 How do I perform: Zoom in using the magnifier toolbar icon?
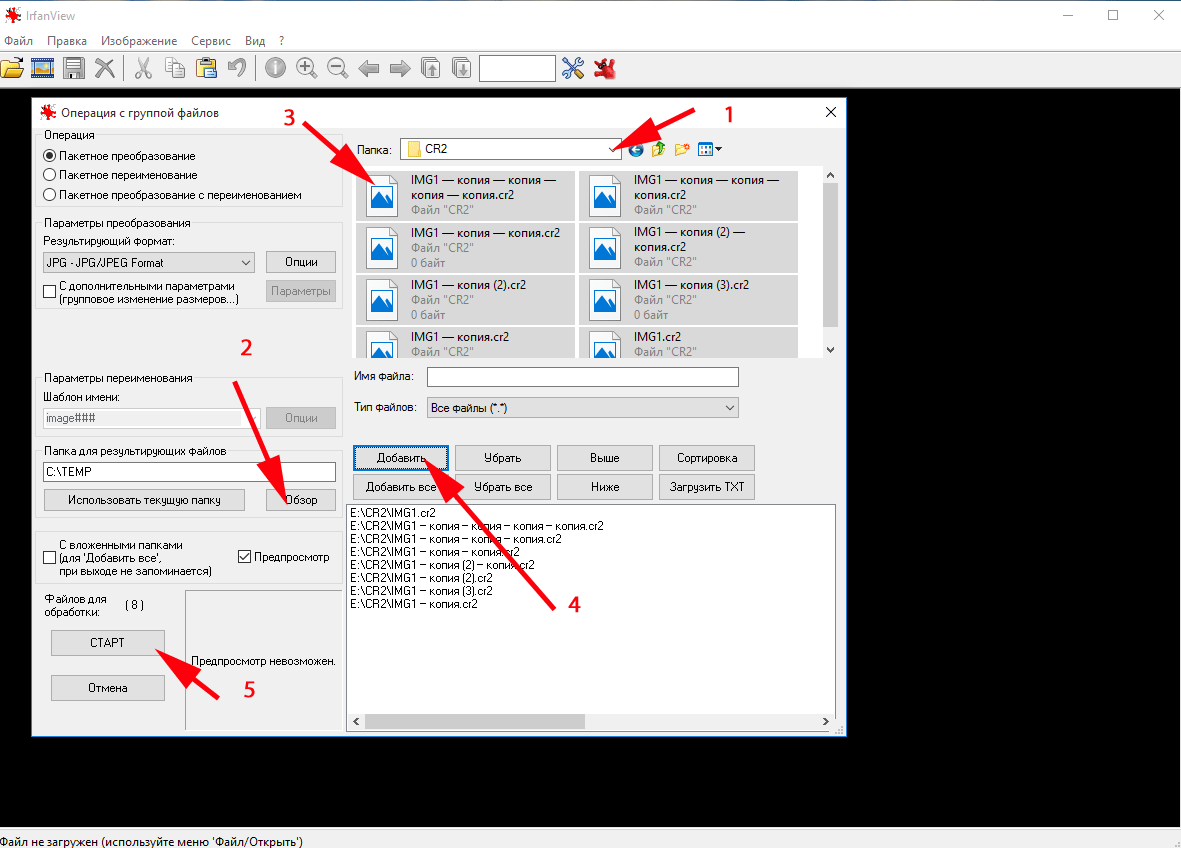click(x=307, y=68)
